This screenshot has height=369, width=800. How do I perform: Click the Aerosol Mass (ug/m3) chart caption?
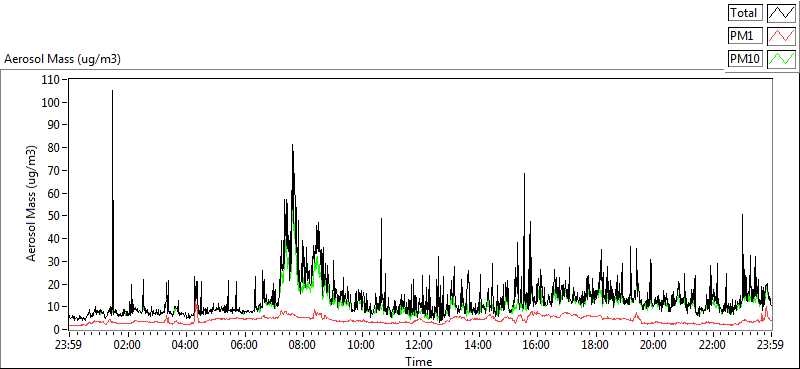point(62,59)
